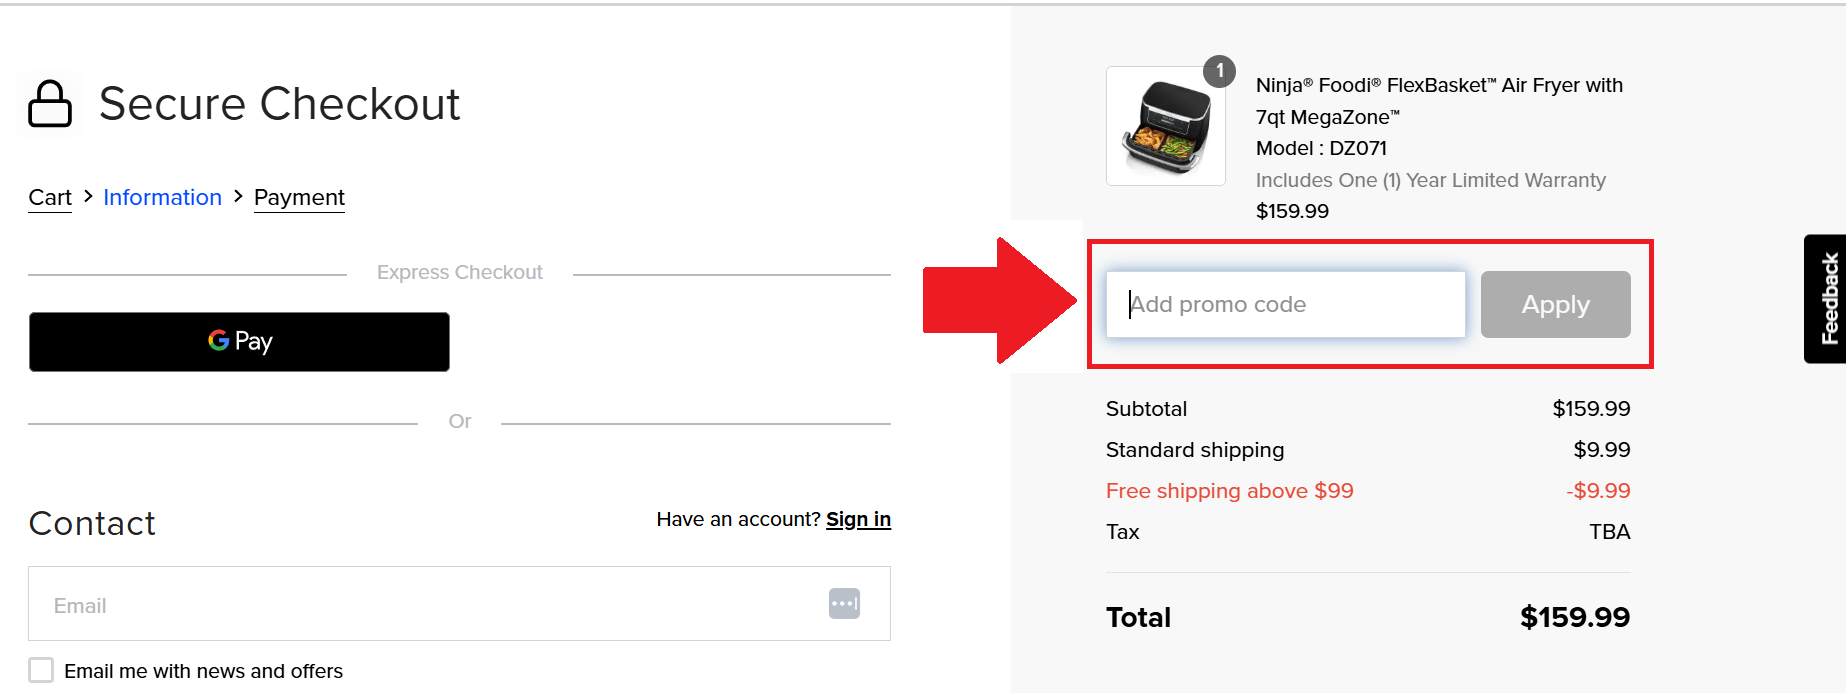Click the Total price amount
The height and width of the screenshot is (693, 1846).
click(1574, 617)
